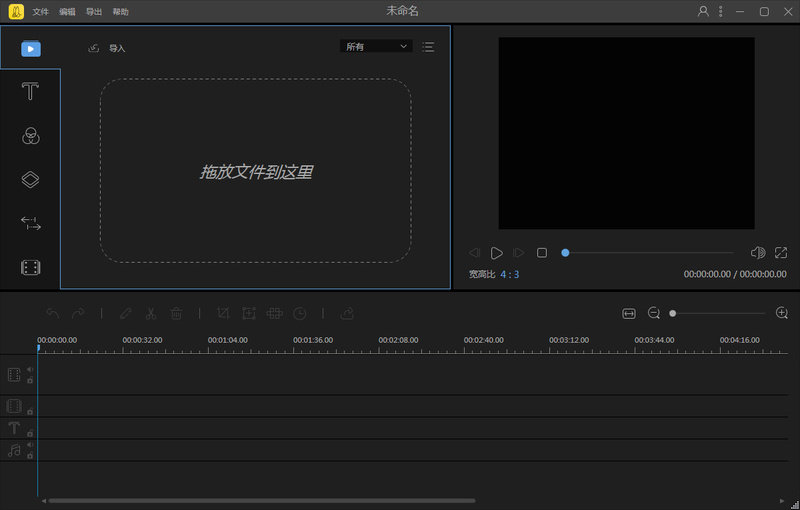Click the scissors split tool
Viewport: 800px width, 510px height.
click(151, 313)
